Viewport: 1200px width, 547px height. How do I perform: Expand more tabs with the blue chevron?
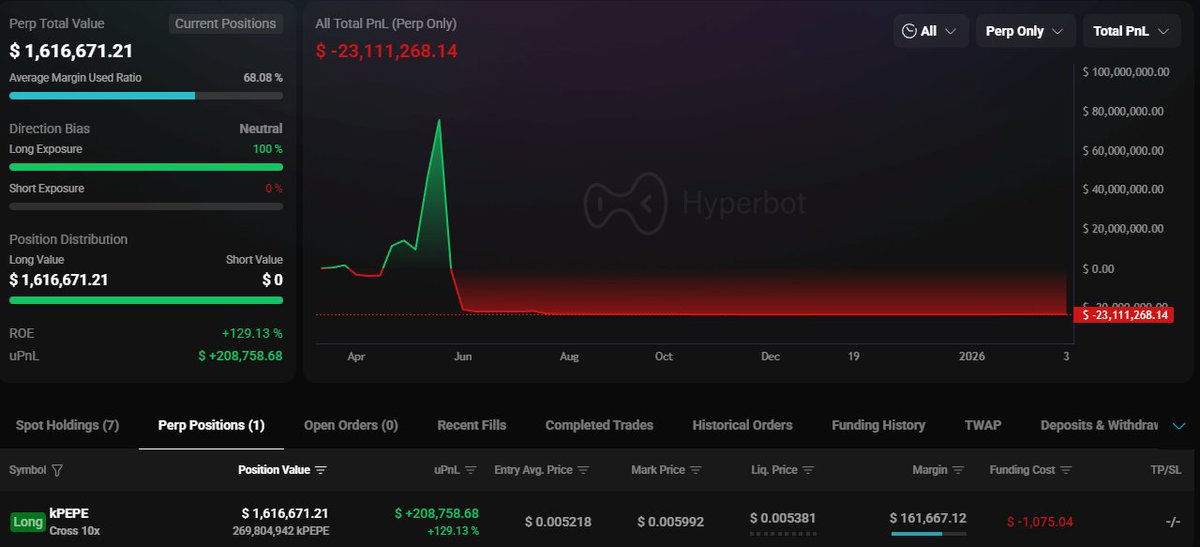pyautogui.click(x=1179, y=426)
